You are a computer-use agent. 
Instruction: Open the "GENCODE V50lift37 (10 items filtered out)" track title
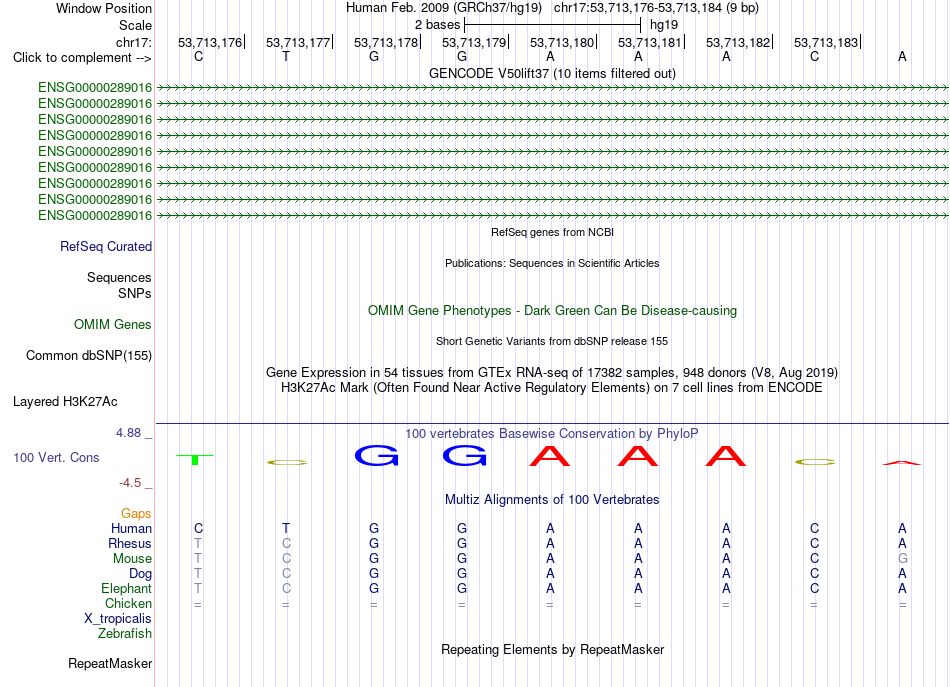pyautogui.click(x=553, y=73)
